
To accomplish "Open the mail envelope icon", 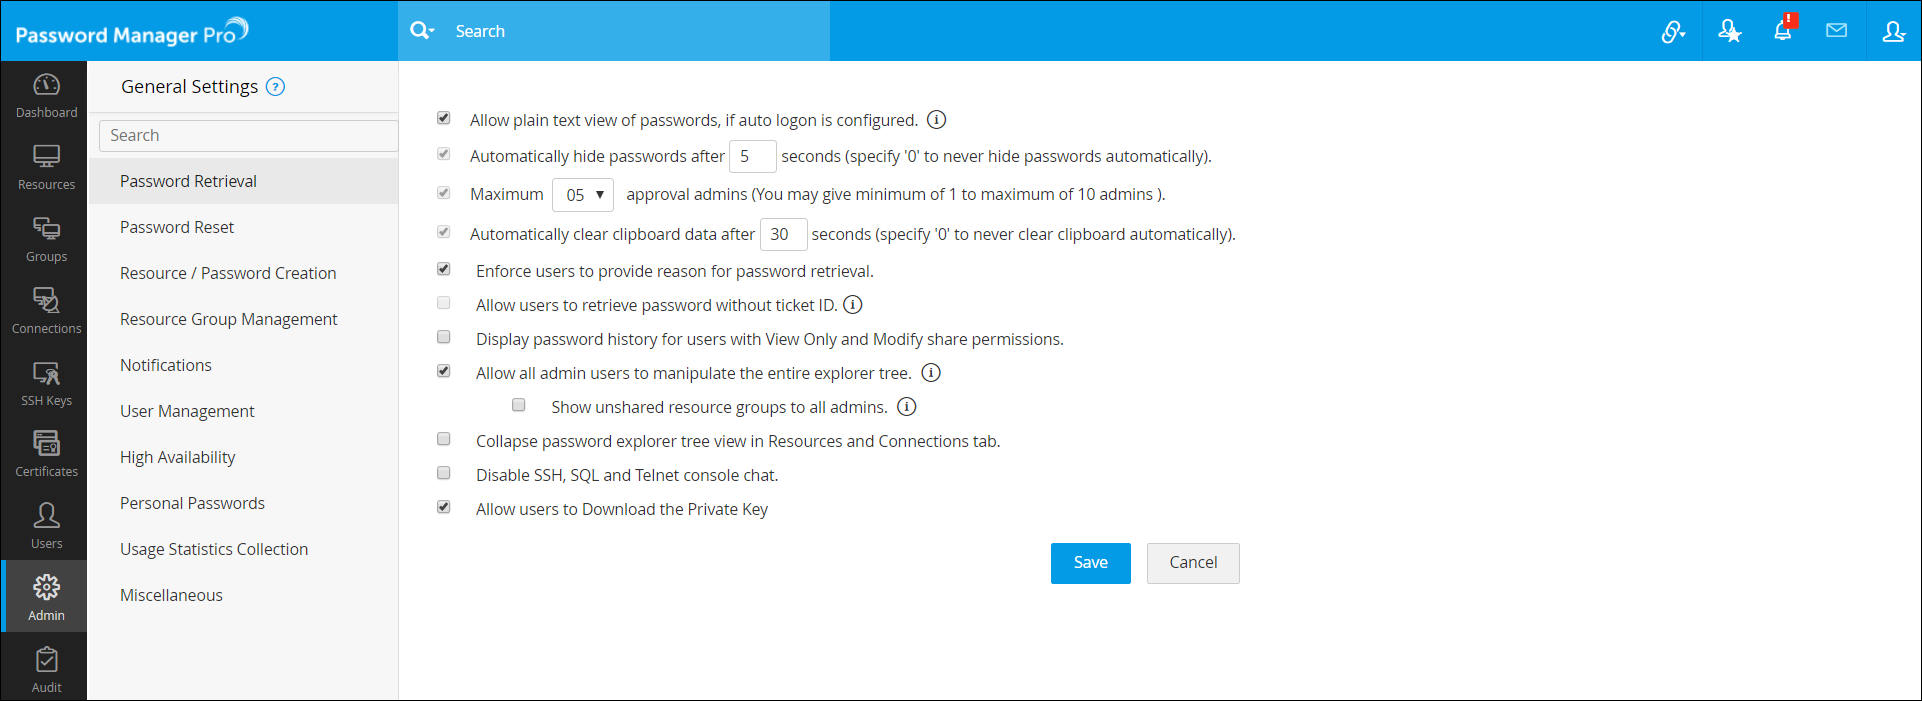I will click(x=1836, y=31).
